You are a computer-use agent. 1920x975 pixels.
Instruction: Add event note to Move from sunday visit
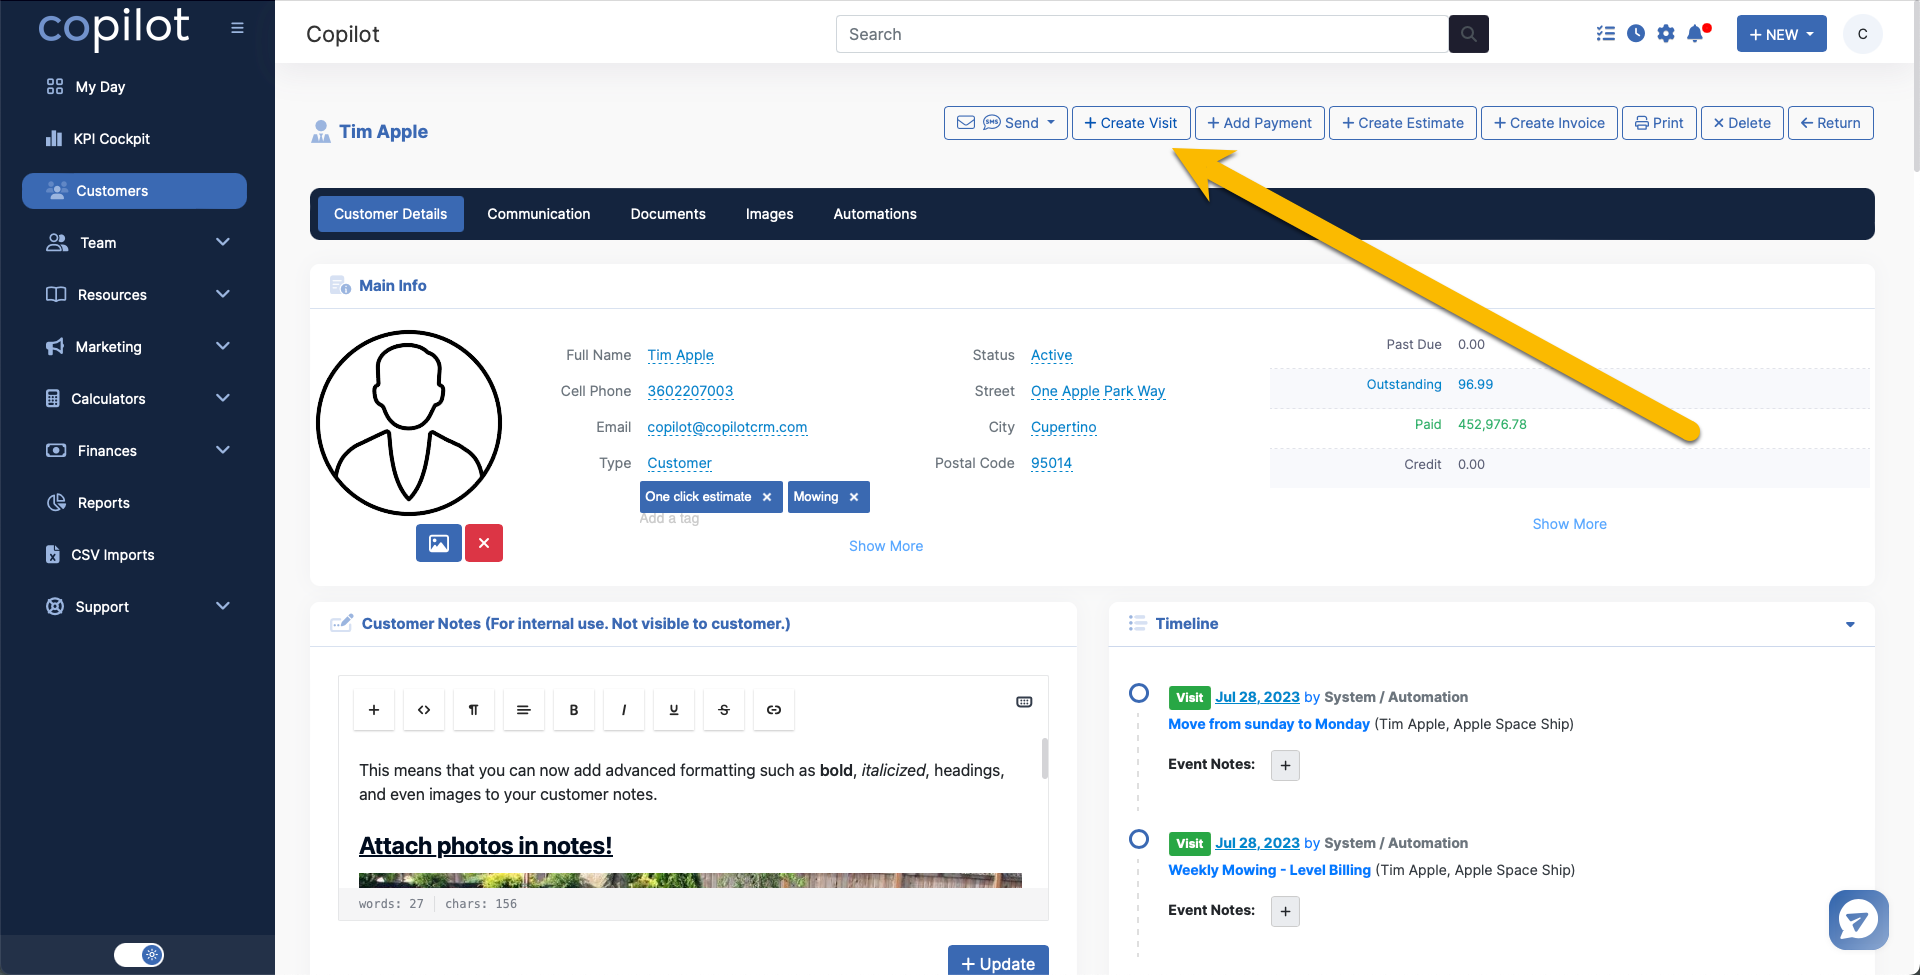click(x=1285, y=766)
